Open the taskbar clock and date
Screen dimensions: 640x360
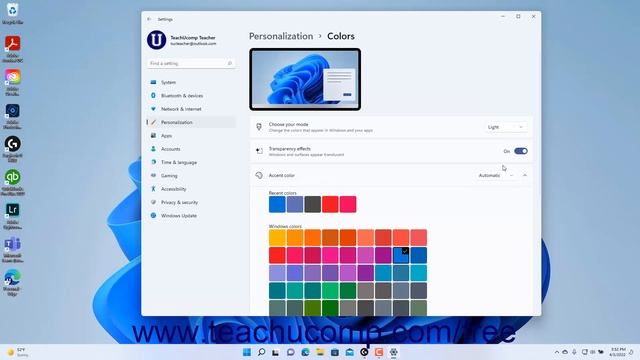[618, 352]
